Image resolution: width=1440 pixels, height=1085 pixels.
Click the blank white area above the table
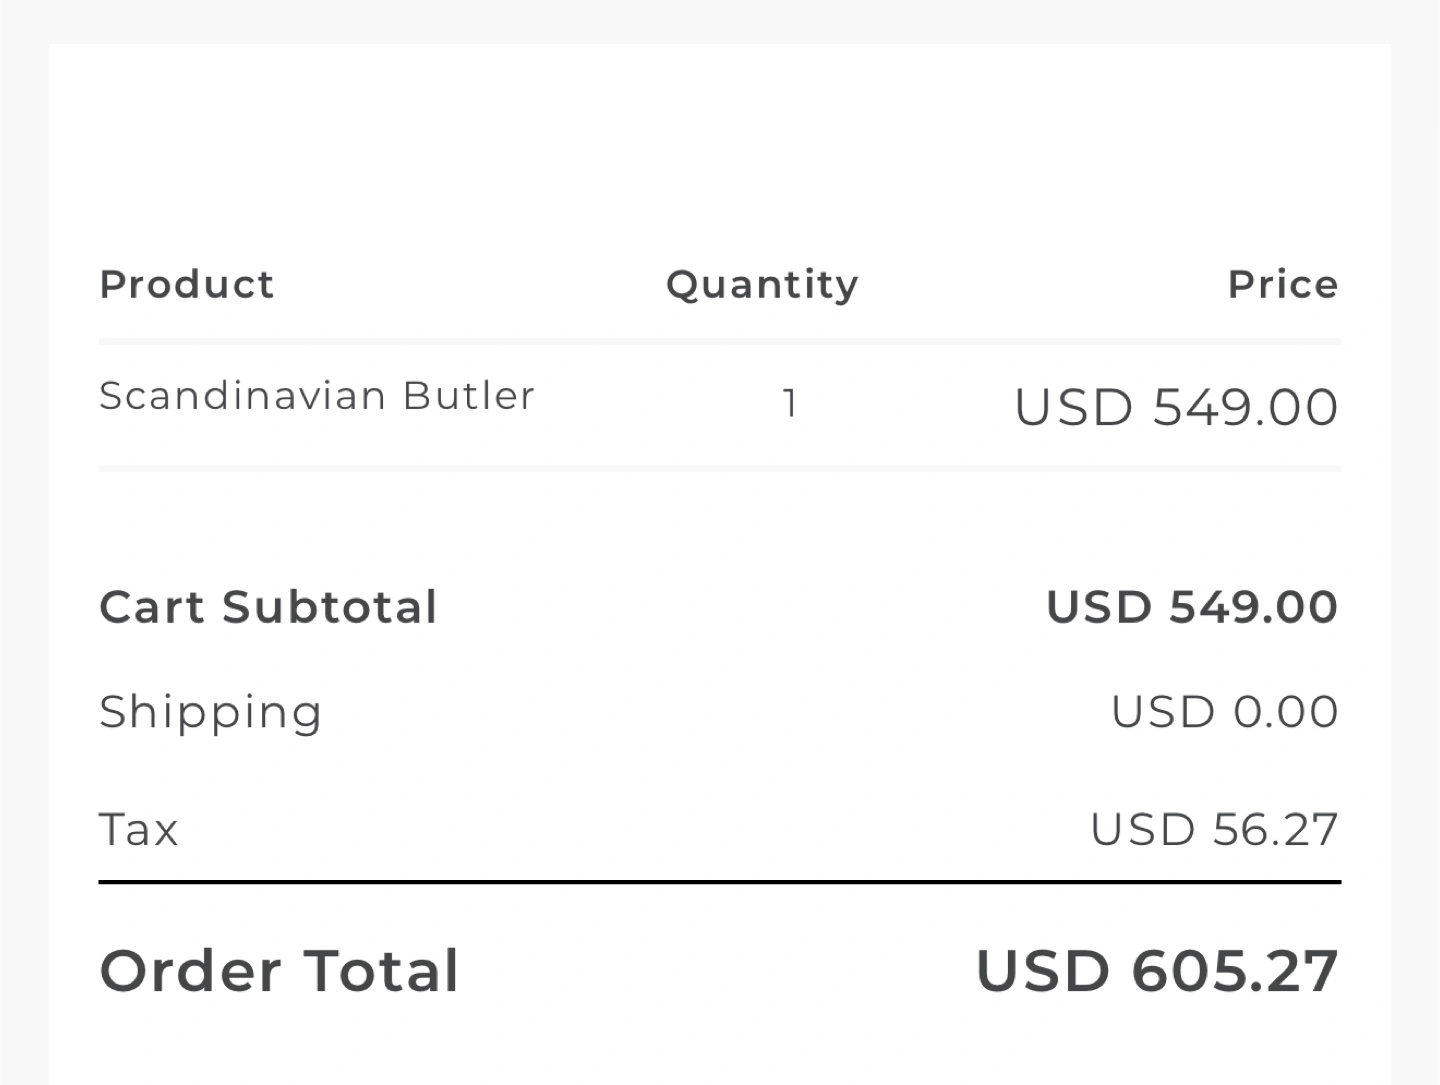tap(720, 150)
